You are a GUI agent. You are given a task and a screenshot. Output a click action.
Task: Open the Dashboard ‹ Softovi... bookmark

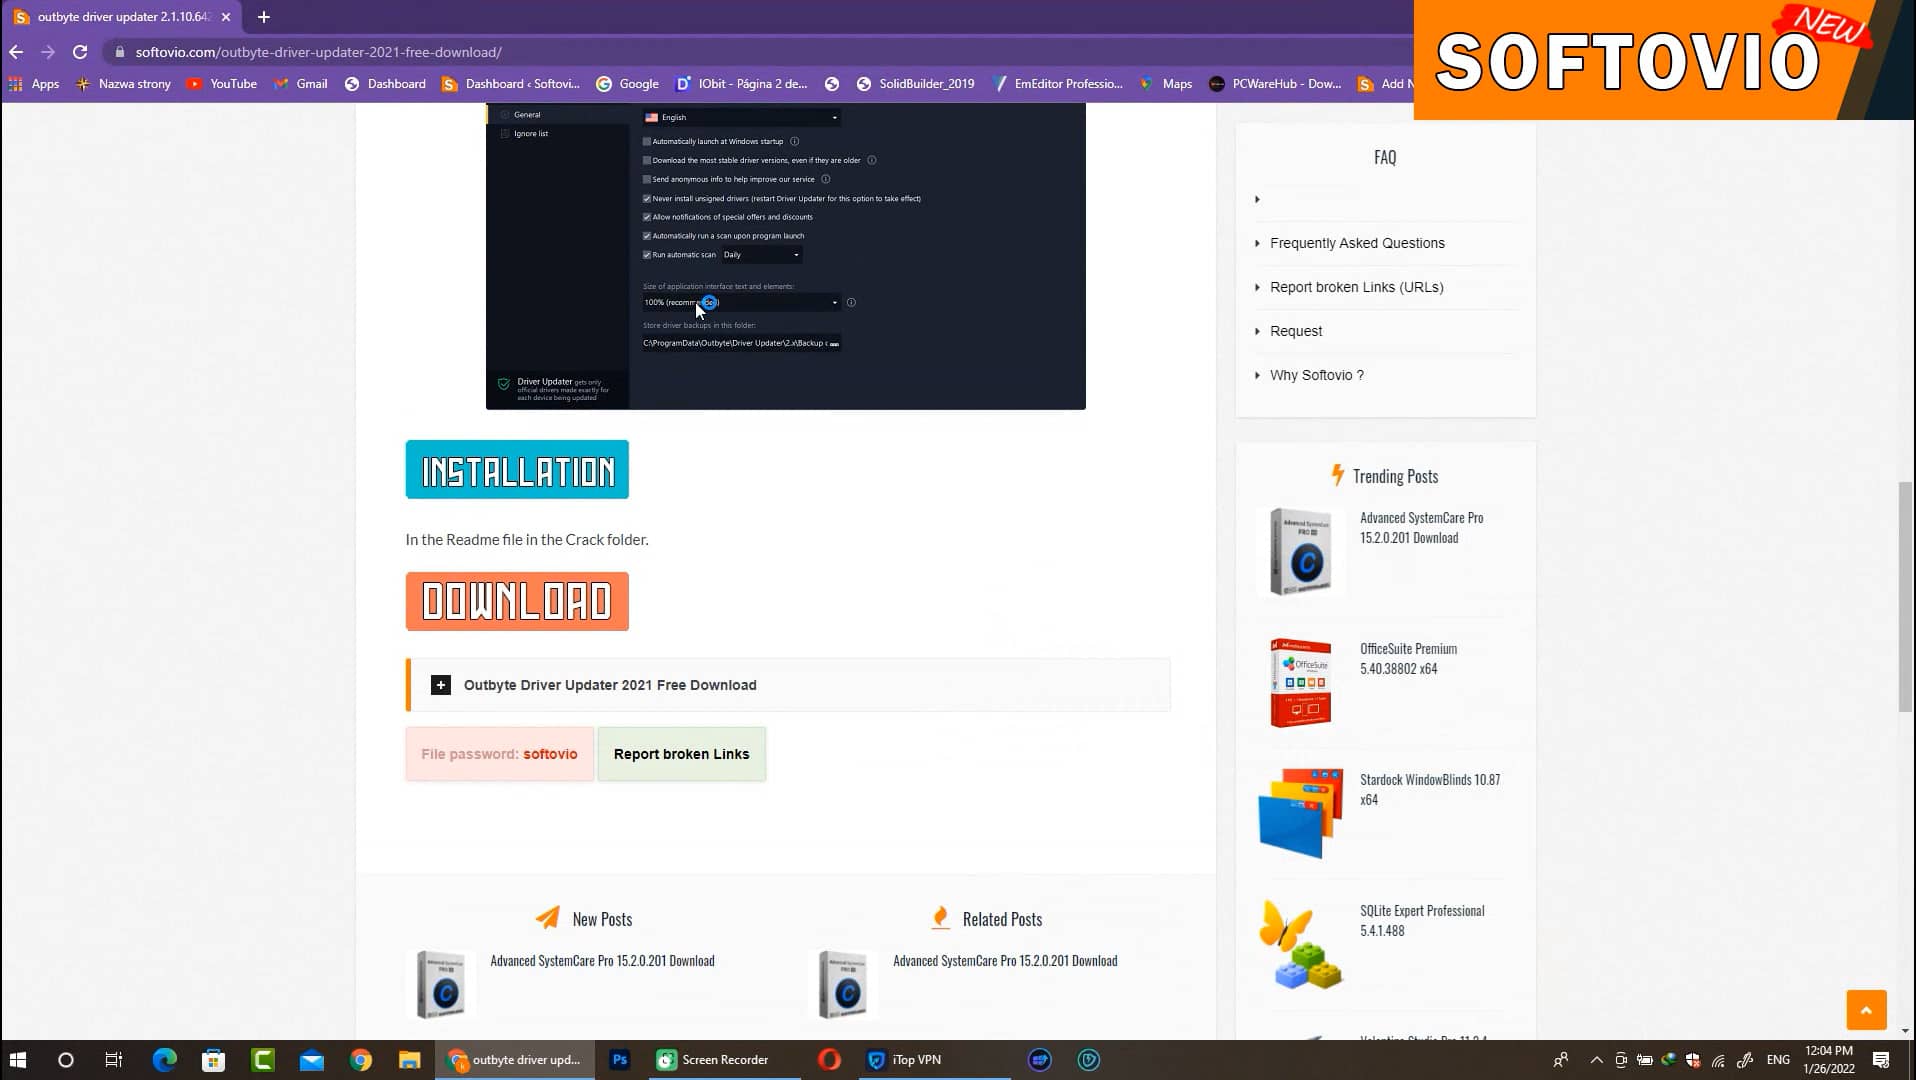(510, 84)
